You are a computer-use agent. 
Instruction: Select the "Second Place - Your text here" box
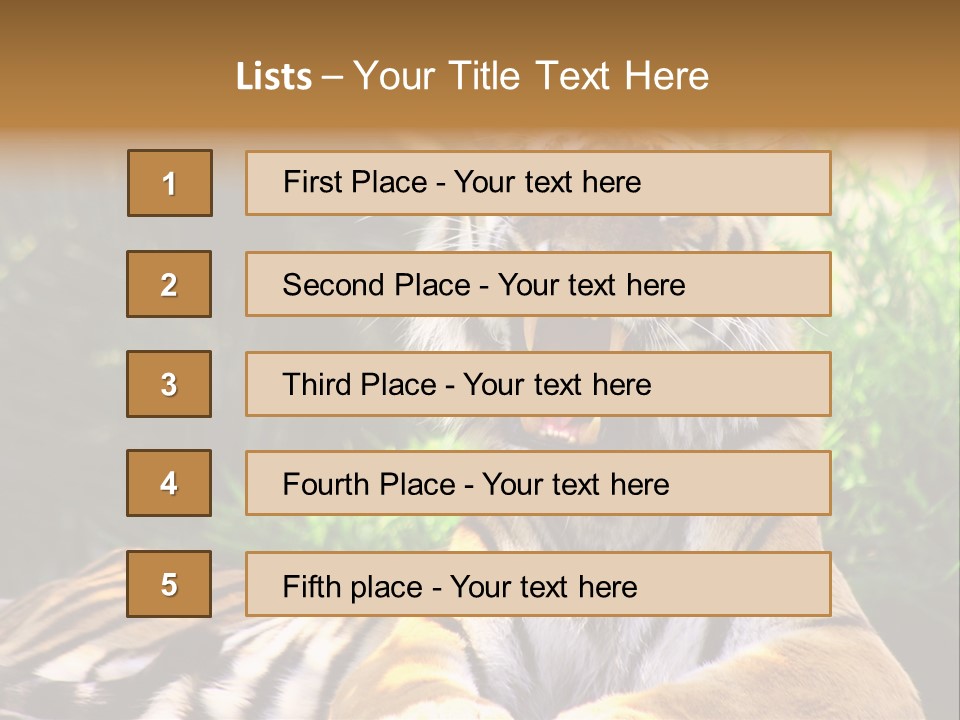pyautogui.click(x=538, y=284)
